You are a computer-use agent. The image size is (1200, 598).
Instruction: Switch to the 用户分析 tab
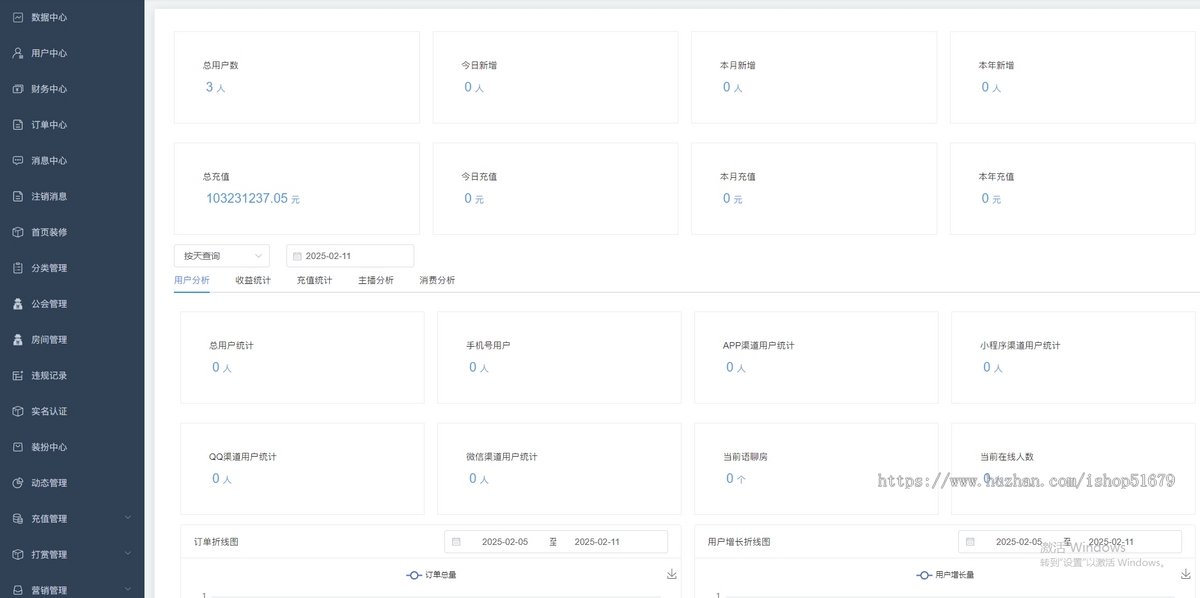pyautogui.click(x=192, y=281)
